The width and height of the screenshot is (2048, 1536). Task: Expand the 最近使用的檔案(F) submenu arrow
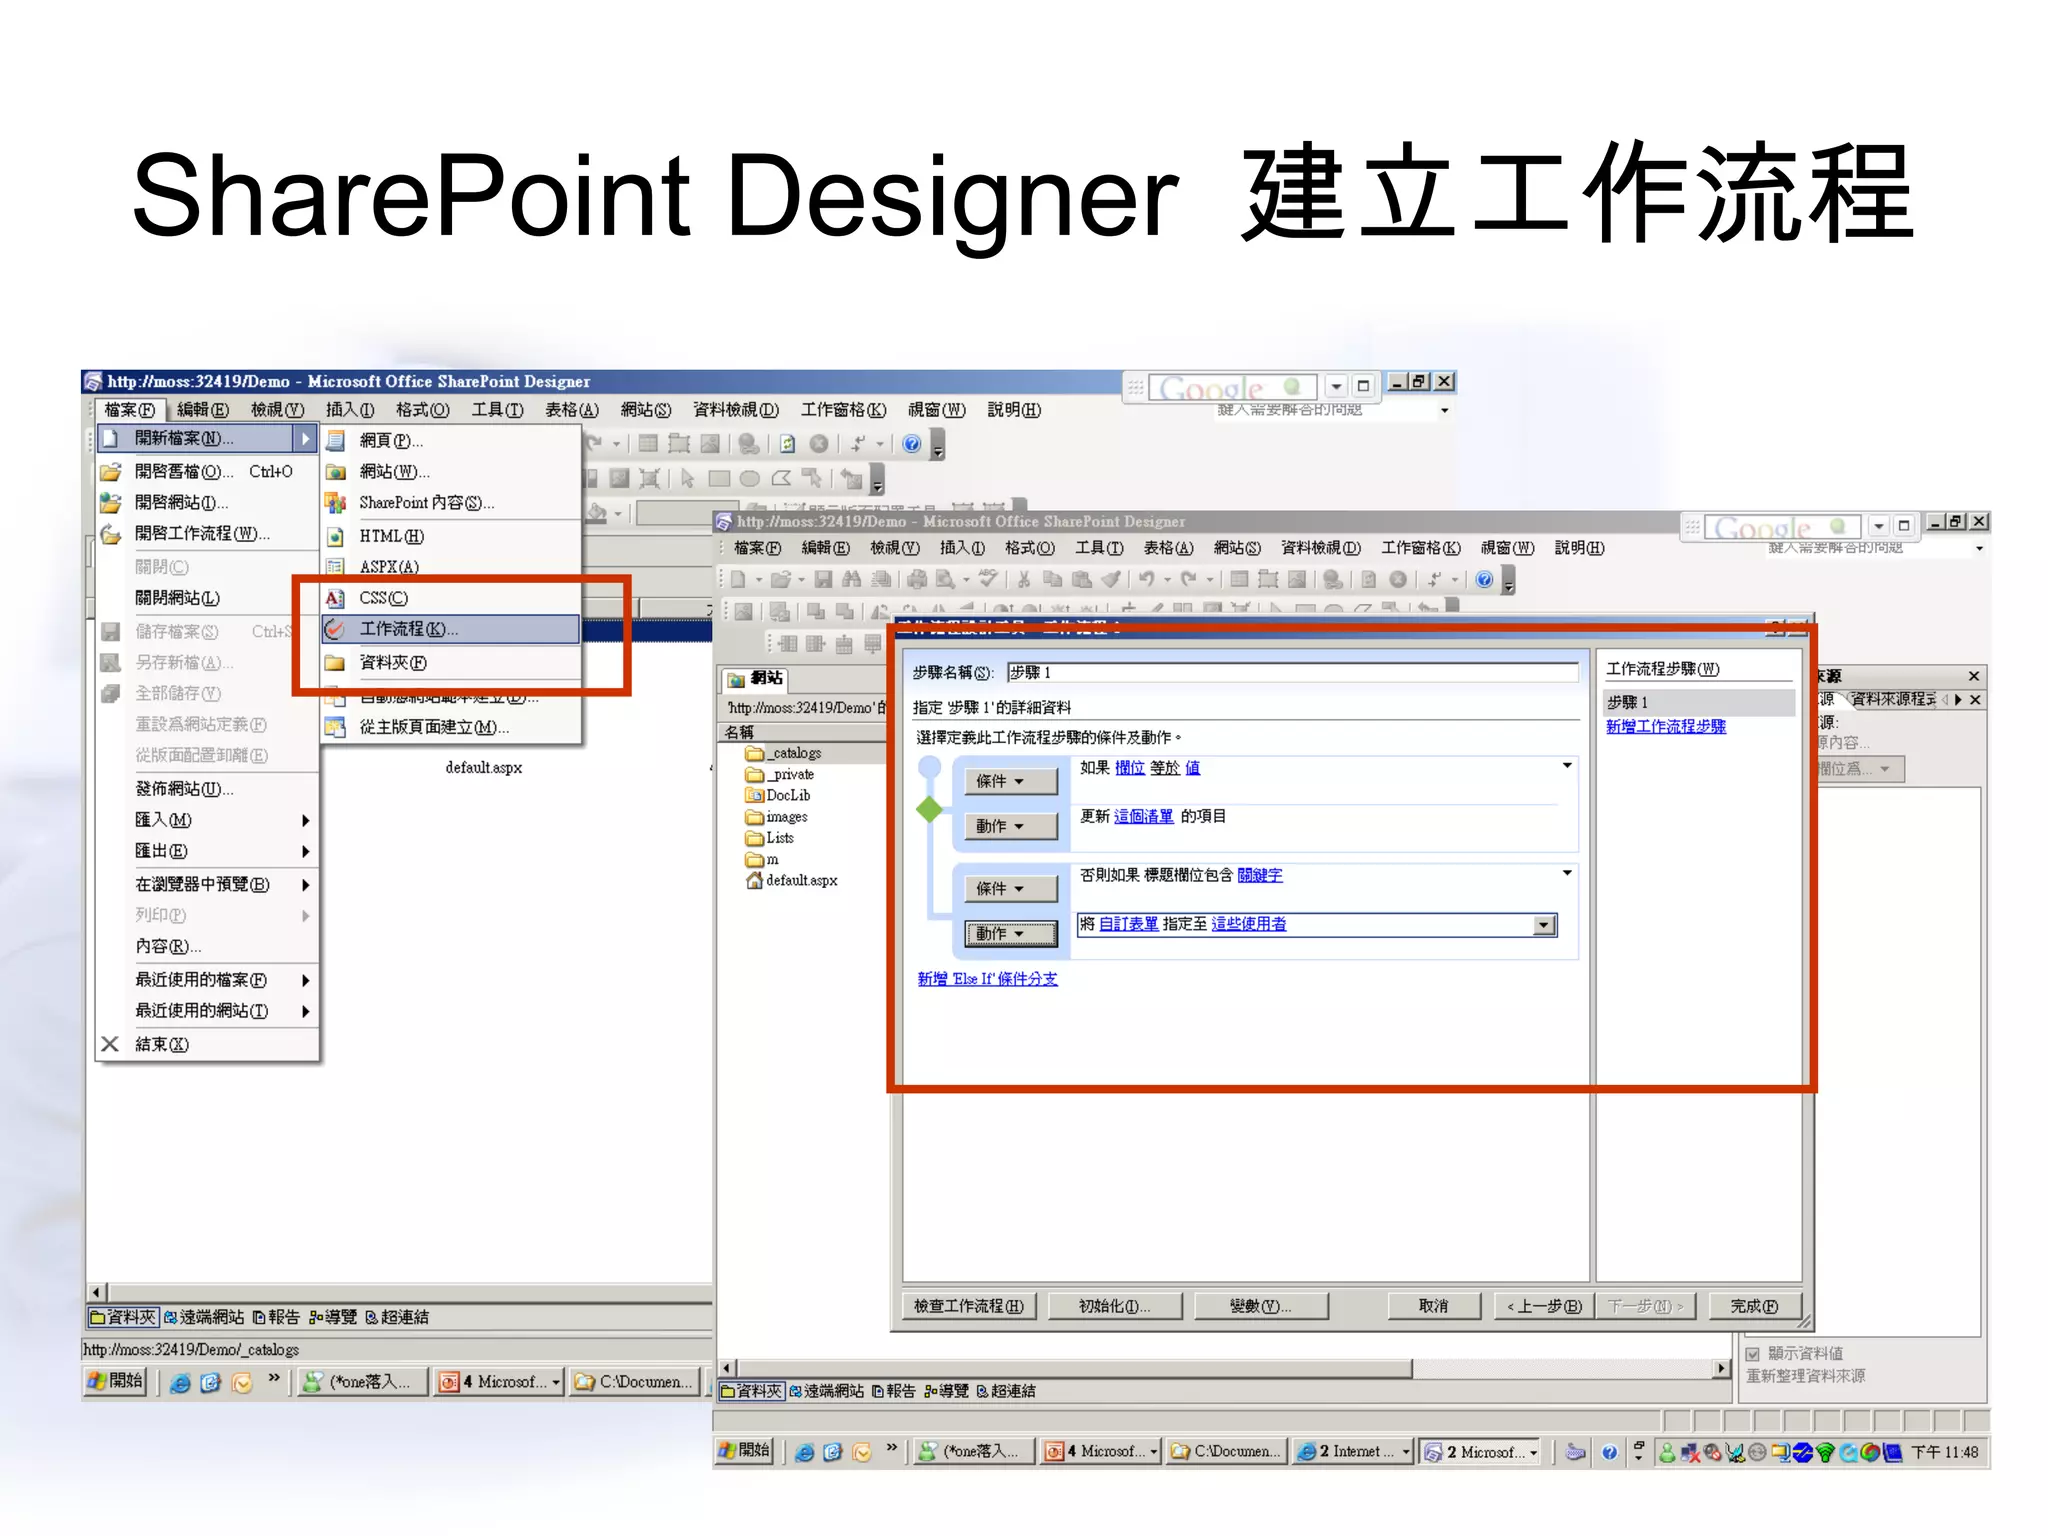coord(305,980)
